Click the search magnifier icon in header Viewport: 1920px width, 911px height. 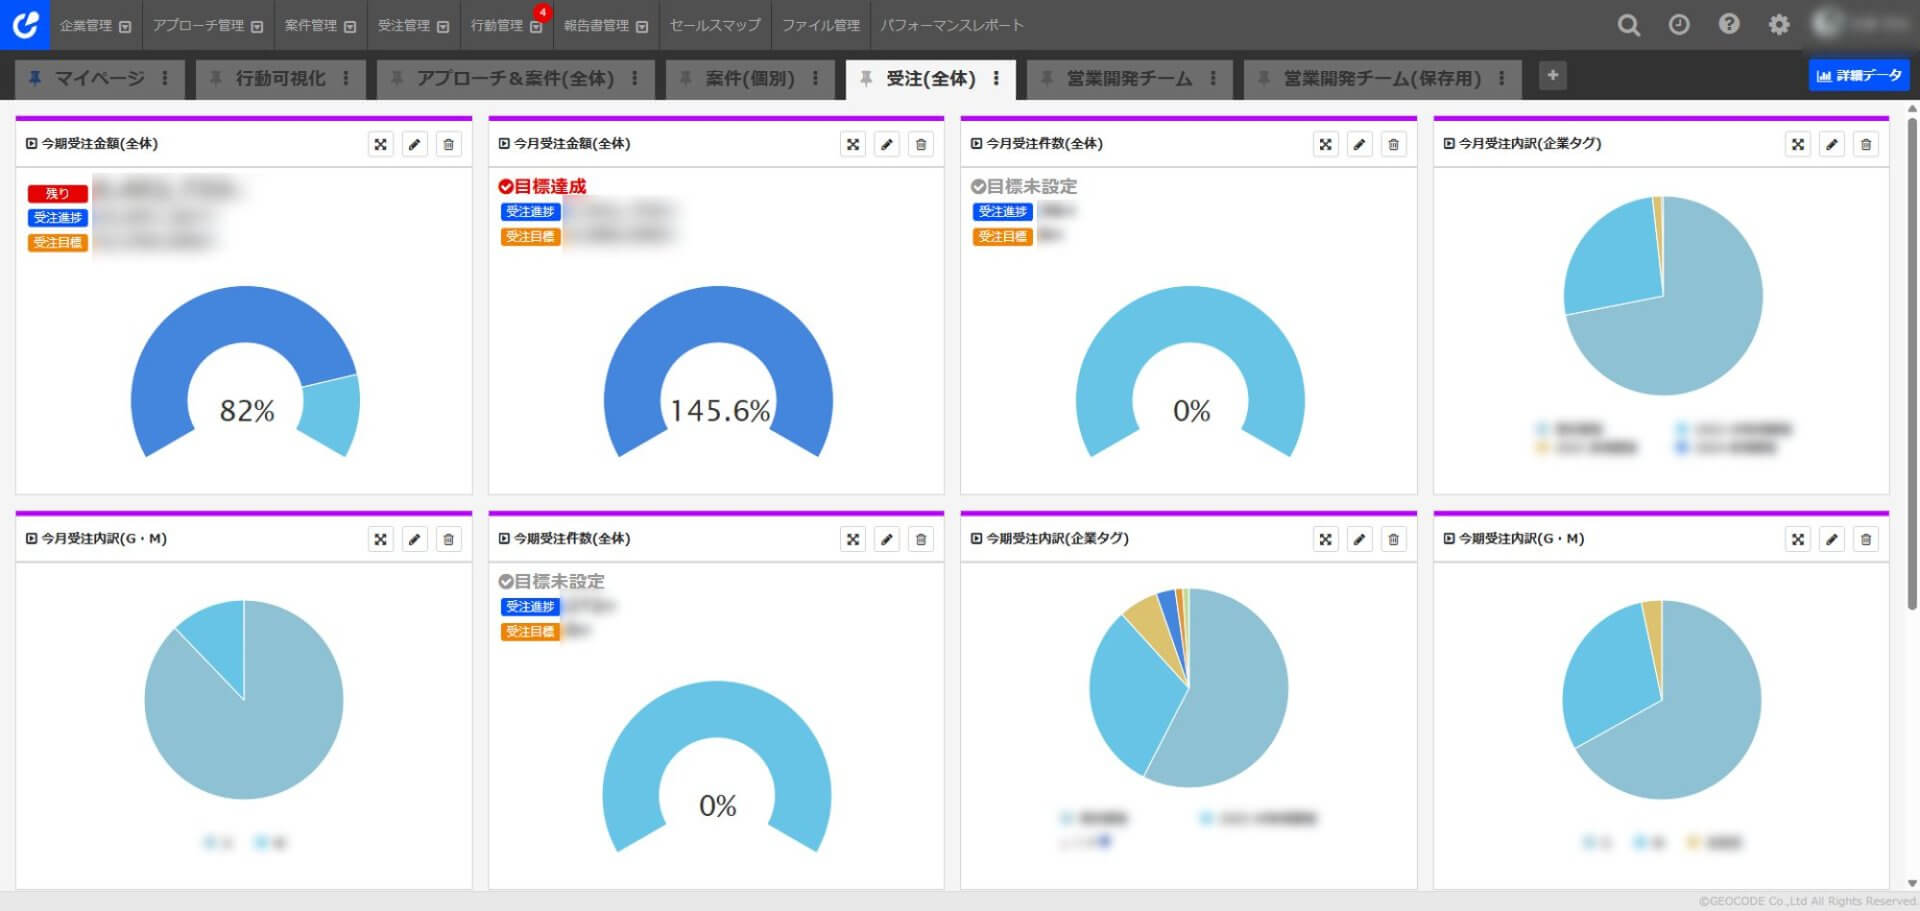pos(1628,26)
